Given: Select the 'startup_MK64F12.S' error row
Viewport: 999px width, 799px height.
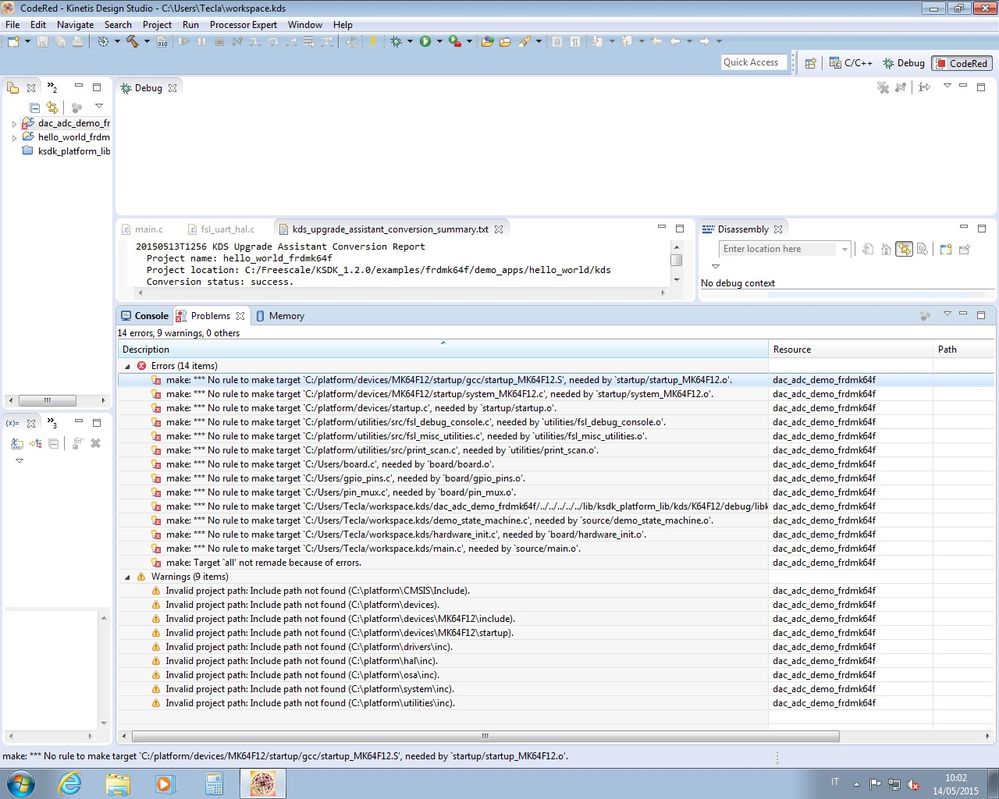Looking at the screenshot, I should (556, 380).
